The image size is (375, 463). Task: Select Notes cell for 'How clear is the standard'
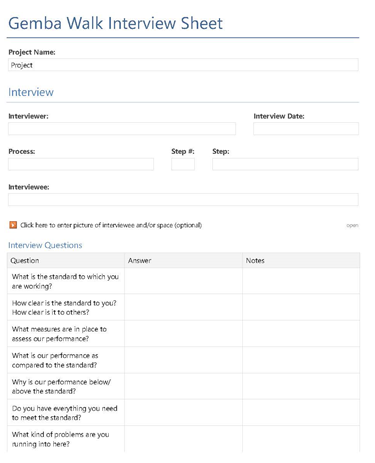301,307
